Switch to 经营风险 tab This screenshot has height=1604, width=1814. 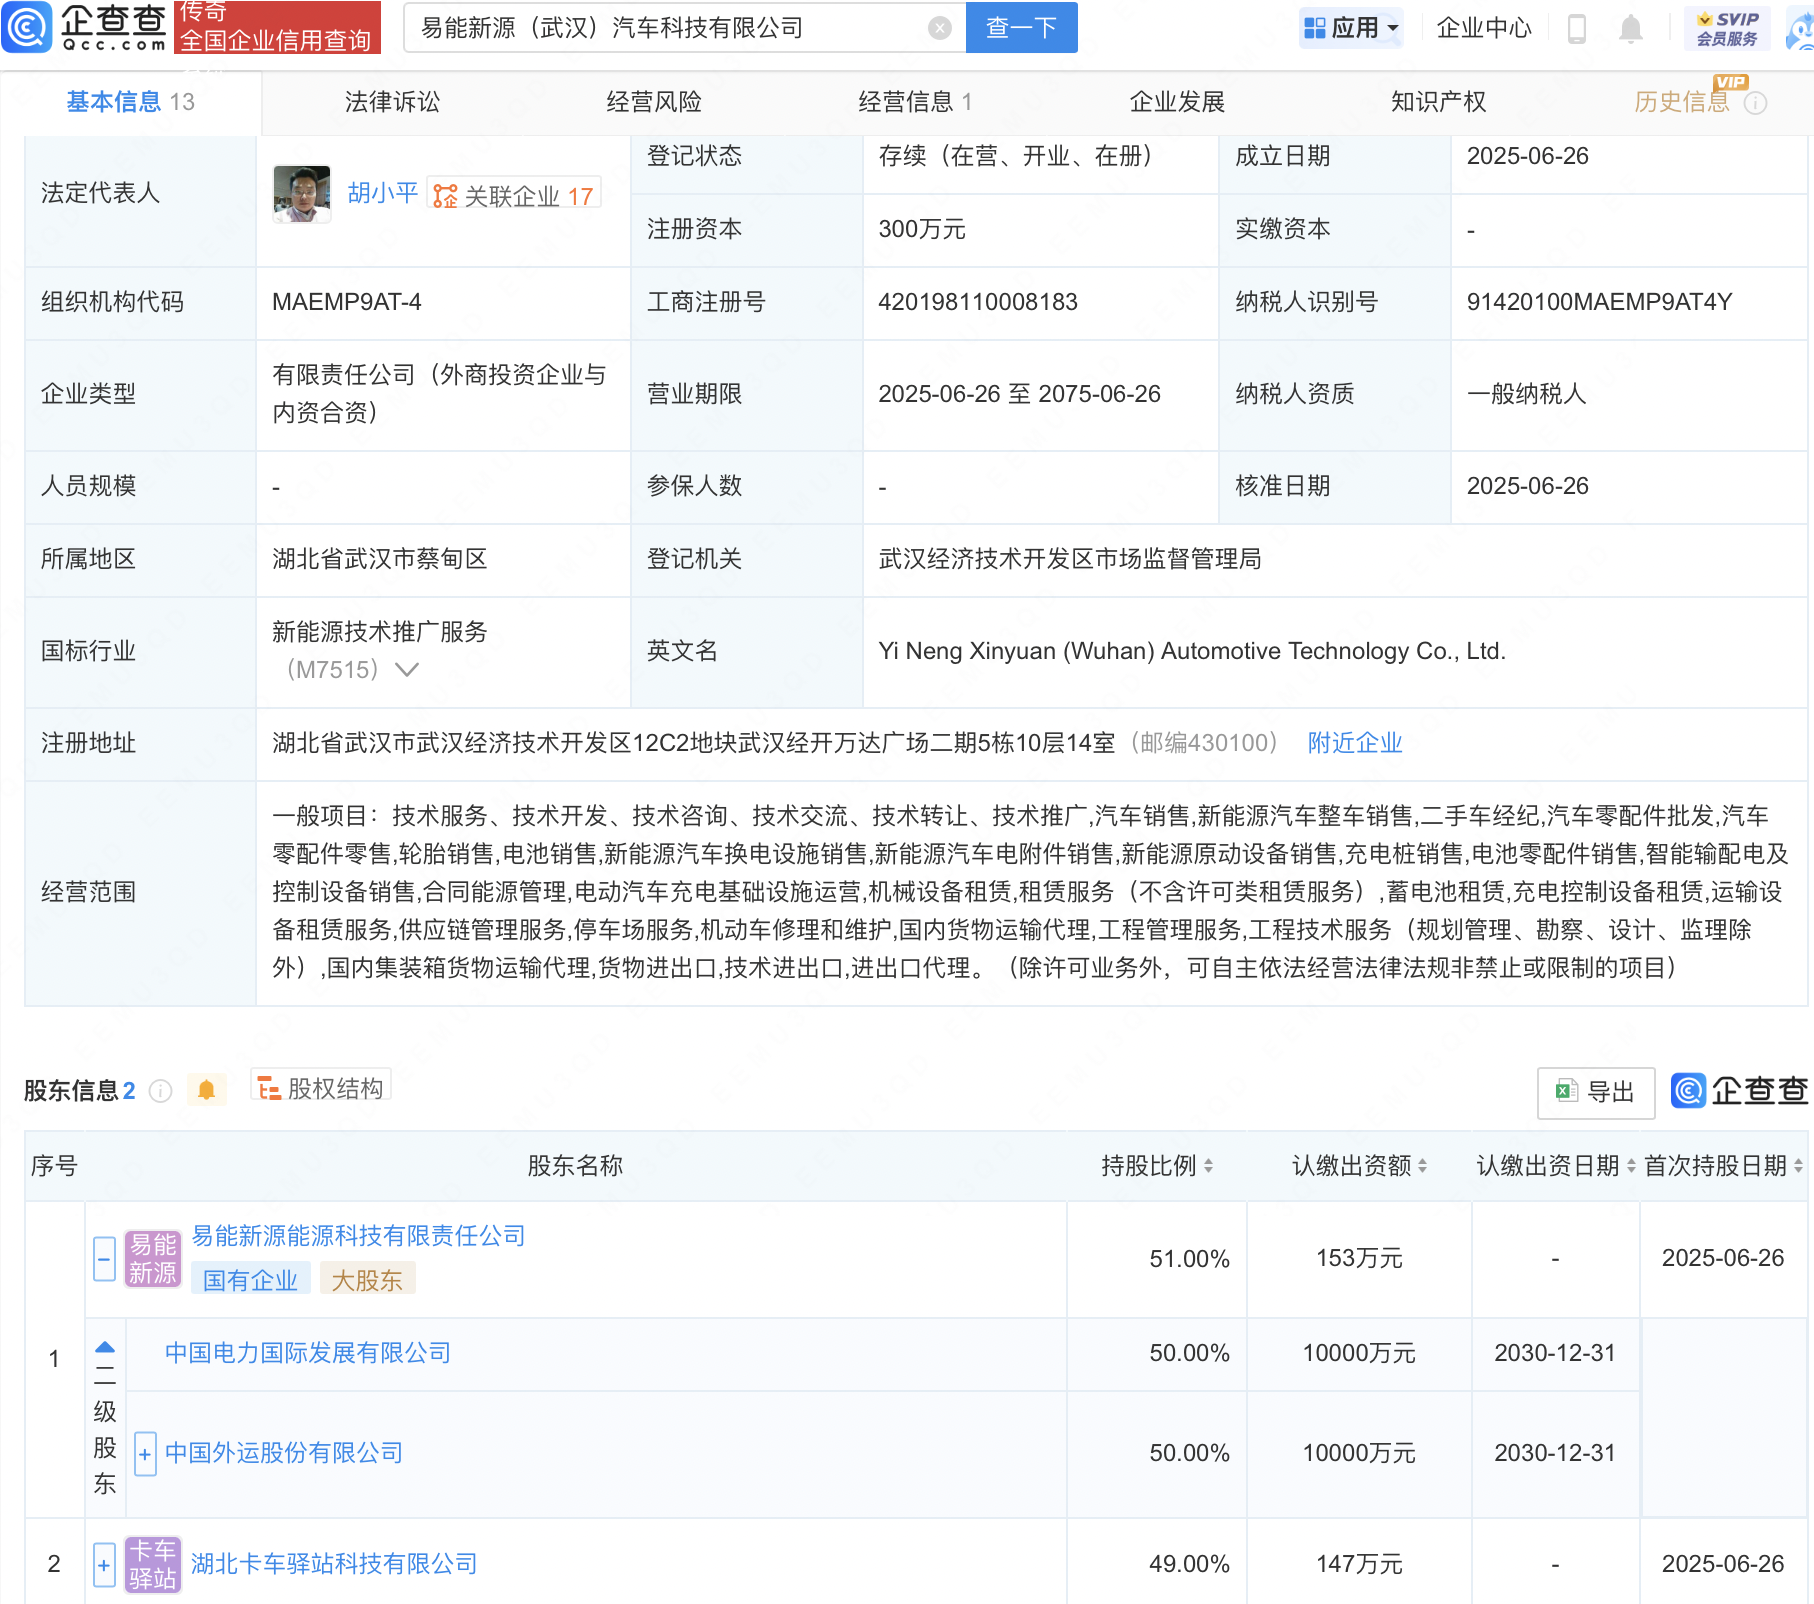(654, 102)
